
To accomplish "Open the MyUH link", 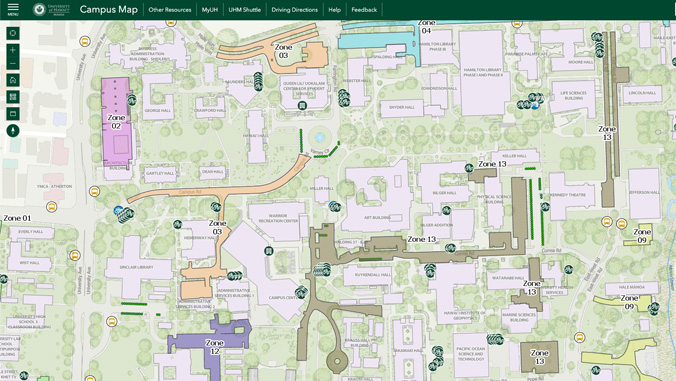I will pos(210,9).
